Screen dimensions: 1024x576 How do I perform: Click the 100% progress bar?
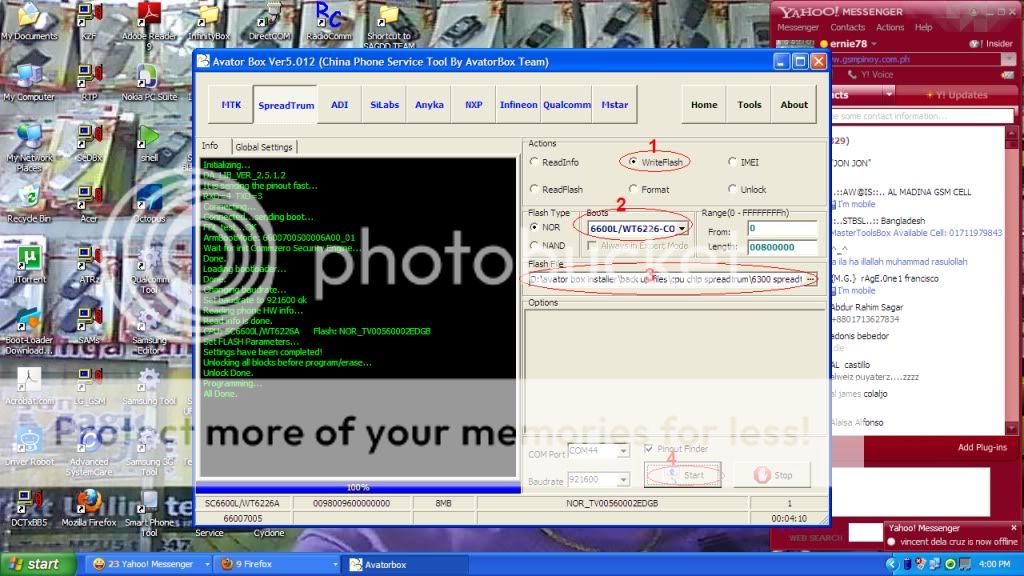coord(358,487)
